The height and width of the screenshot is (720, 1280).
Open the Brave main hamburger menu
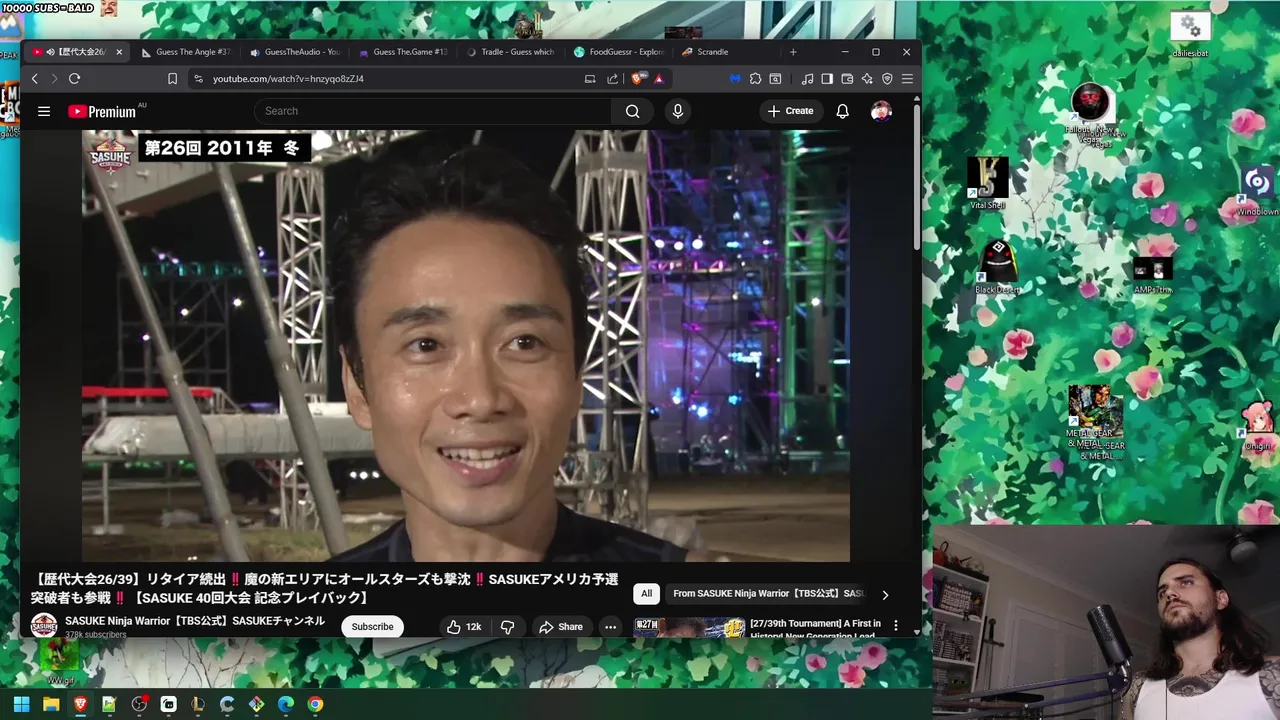click(x=907, y=79)
